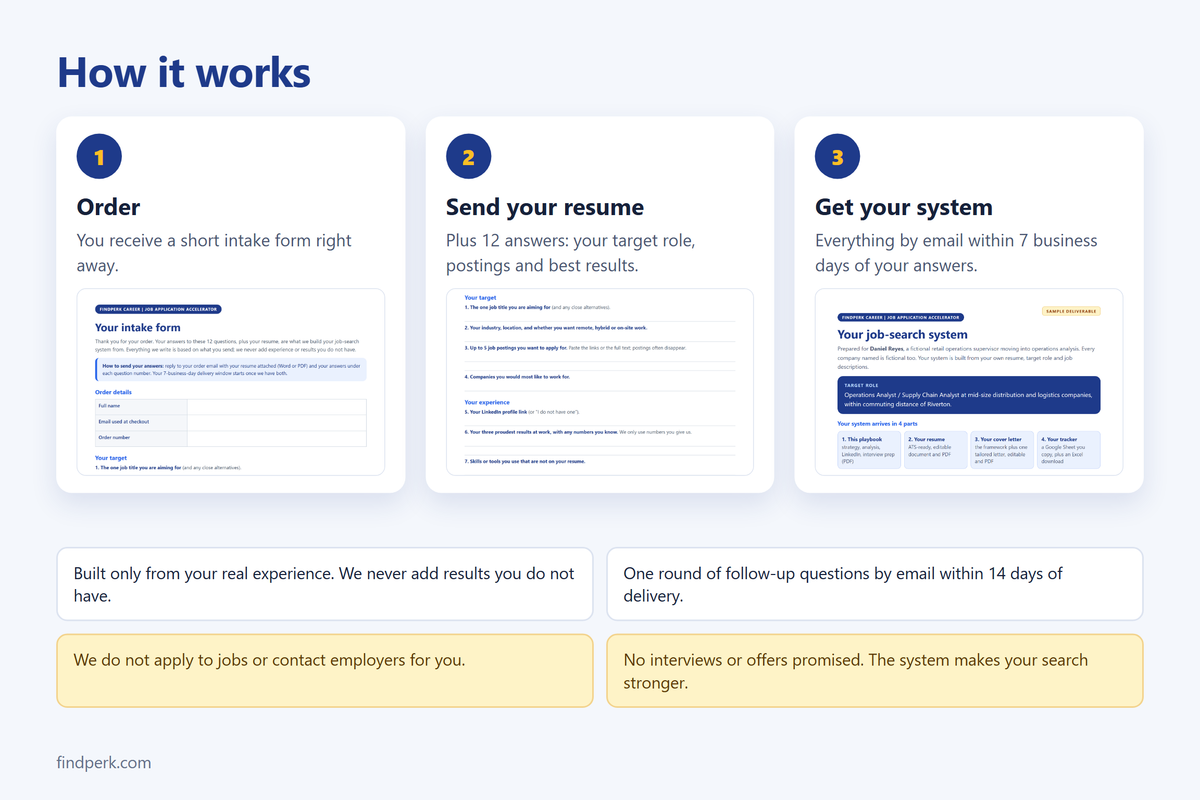Click question "6. Your three proudest results at work"
This screenshot has height=800, width=1200.
click(578, 432)
